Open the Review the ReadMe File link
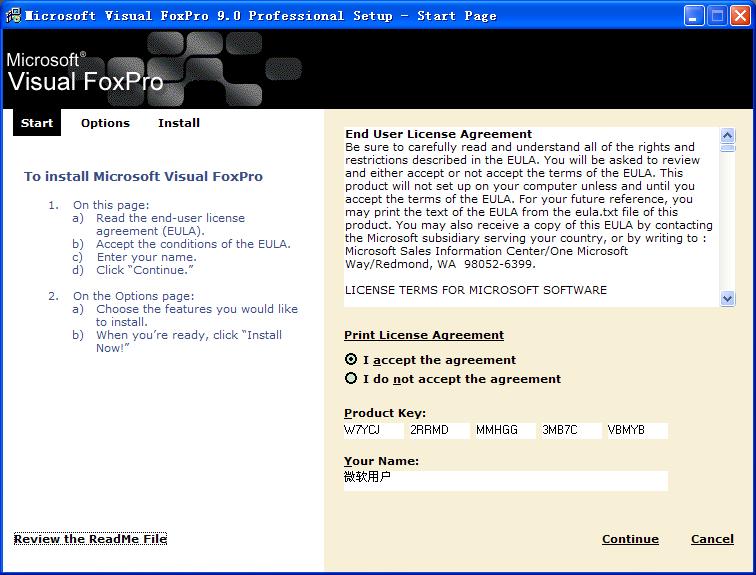Image resolution: width=756 pixels, height=575 pixels. 90,538
